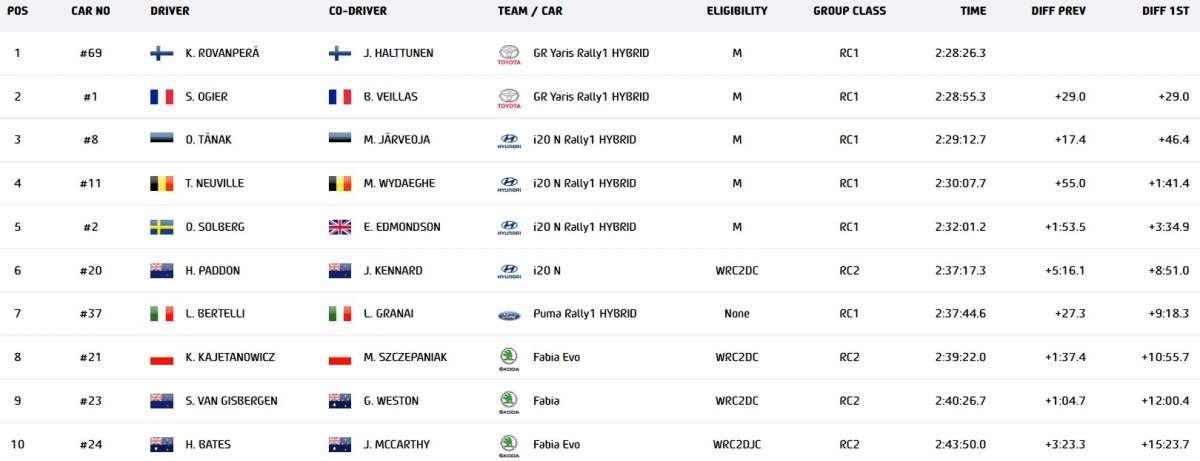Click the Belgian flag beside T. Neuville
The width and height of the screenshot is (1200, 461).
(x=161, y=184)
